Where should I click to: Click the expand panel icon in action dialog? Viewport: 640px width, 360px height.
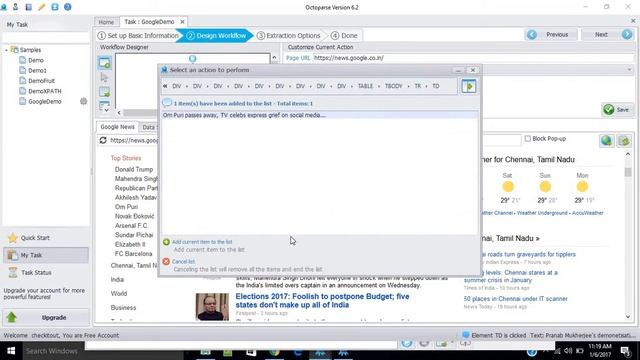[x=469, y=86]
